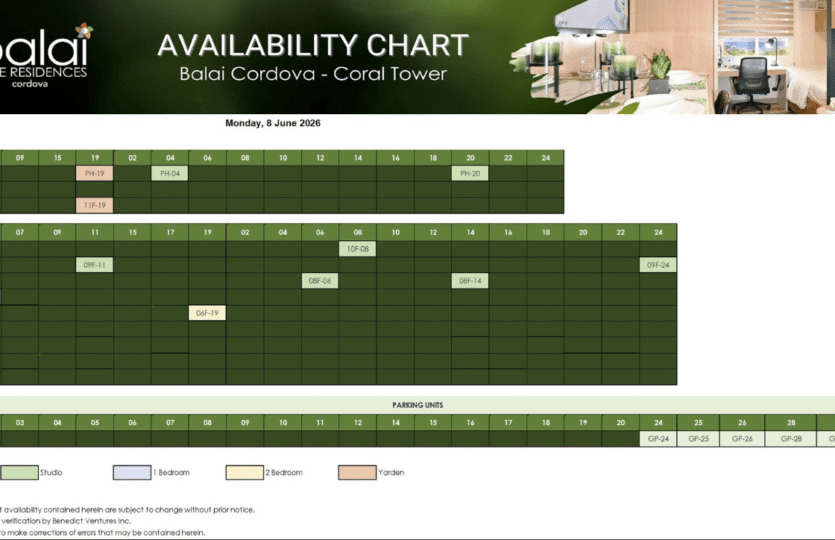Viewport: 835px width, 540px height.
Task: Select the PH-19 Yarden unit cell
Action: pyautogui.click(x=95, y=174)
